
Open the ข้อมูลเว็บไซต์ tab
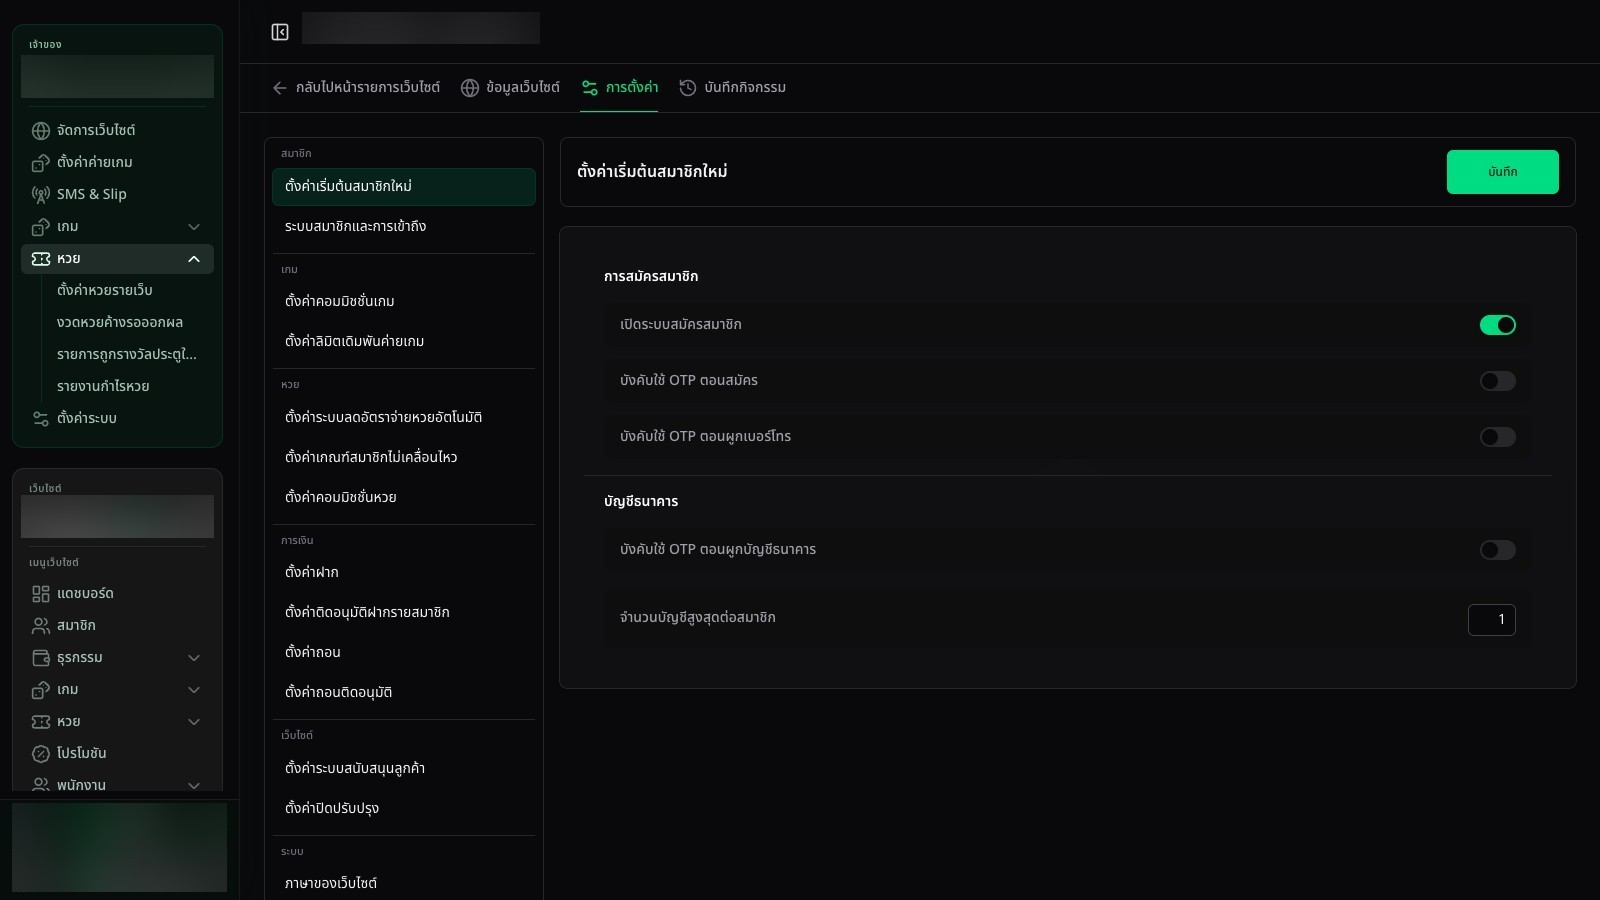pyautogui.click(x=510, y=88)
